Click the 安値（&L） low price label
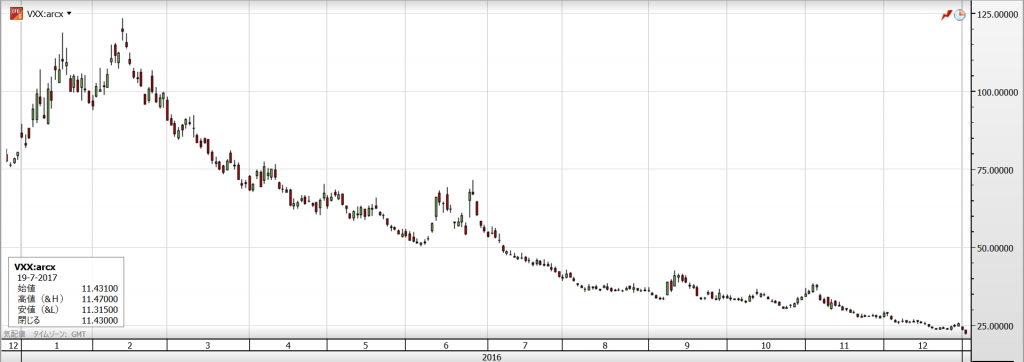The width and height of the screenshot is (1024, 362). click(x=39, y=309)
